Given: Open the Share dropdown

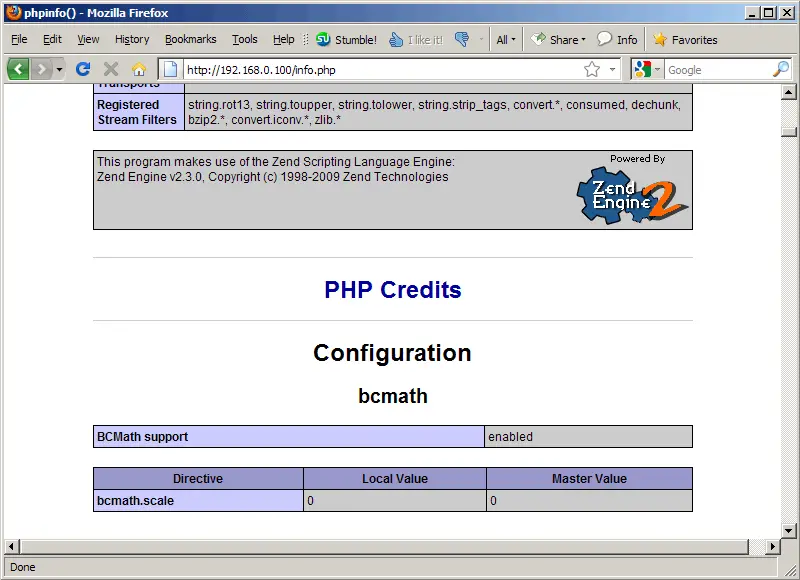Looking at the screenshot, I should pyautogui.click(x=558, y=40).
